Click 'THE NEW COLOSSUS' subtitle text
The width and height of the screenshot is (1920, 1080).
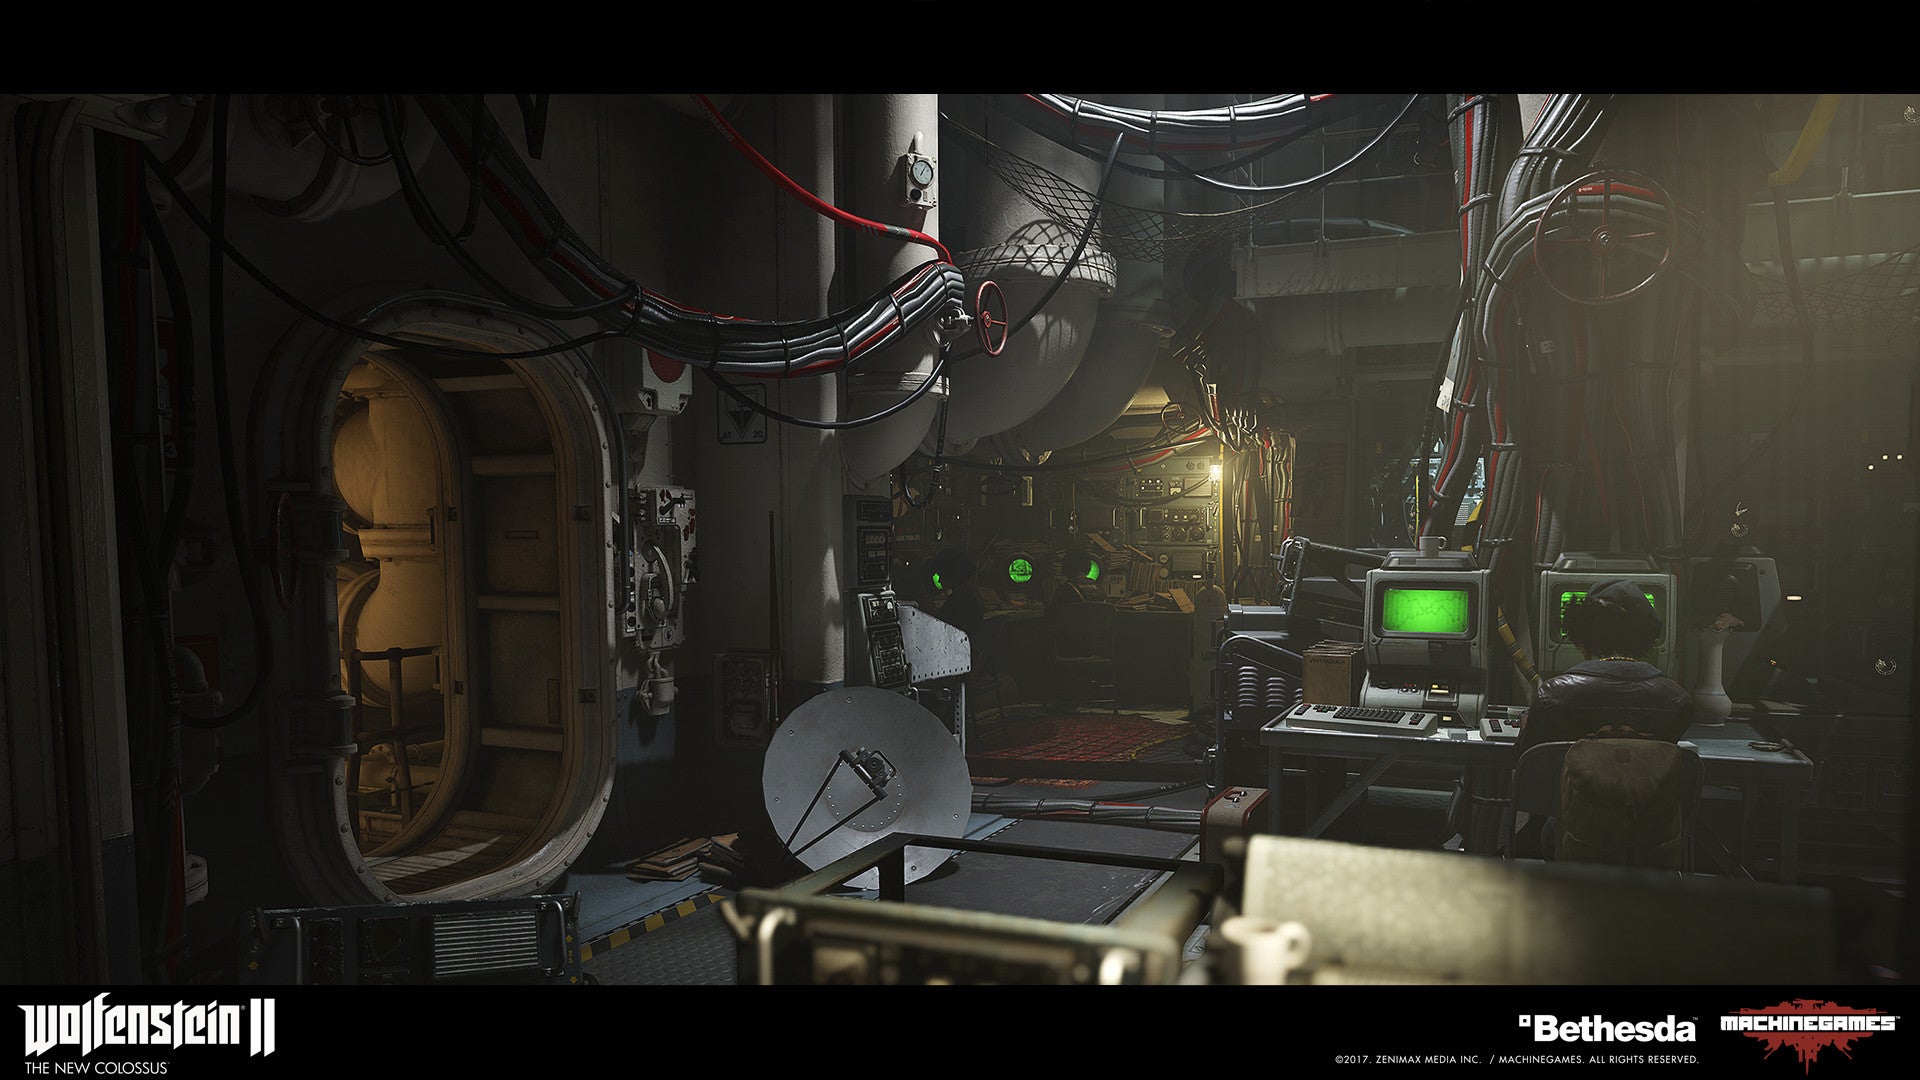(96, 1068)
